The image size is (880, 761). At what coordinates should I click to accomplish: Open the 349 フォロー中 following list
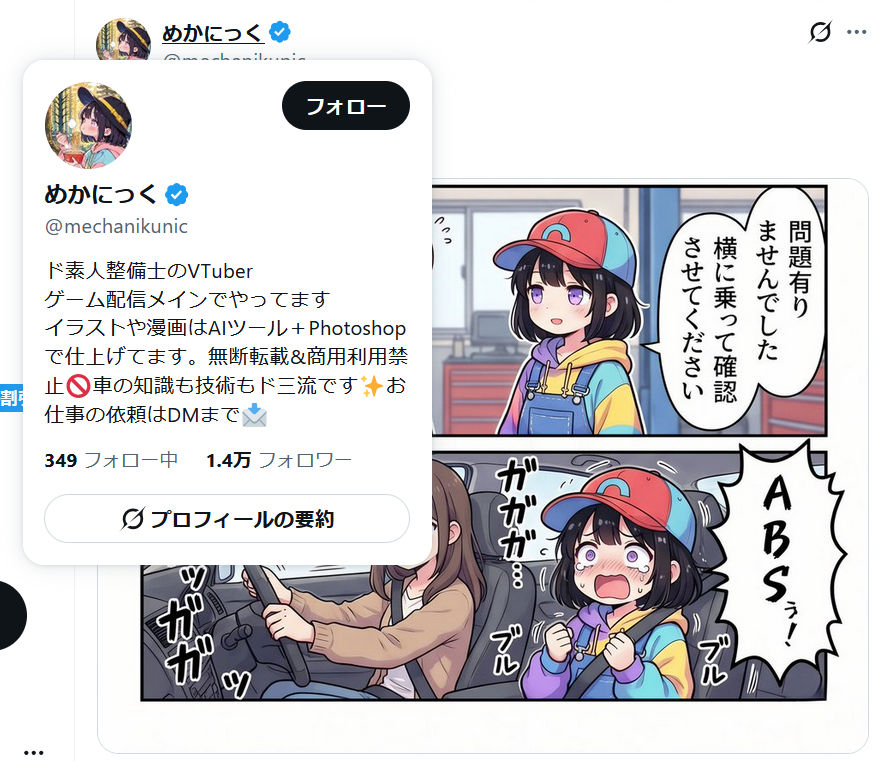click(111, 460)
